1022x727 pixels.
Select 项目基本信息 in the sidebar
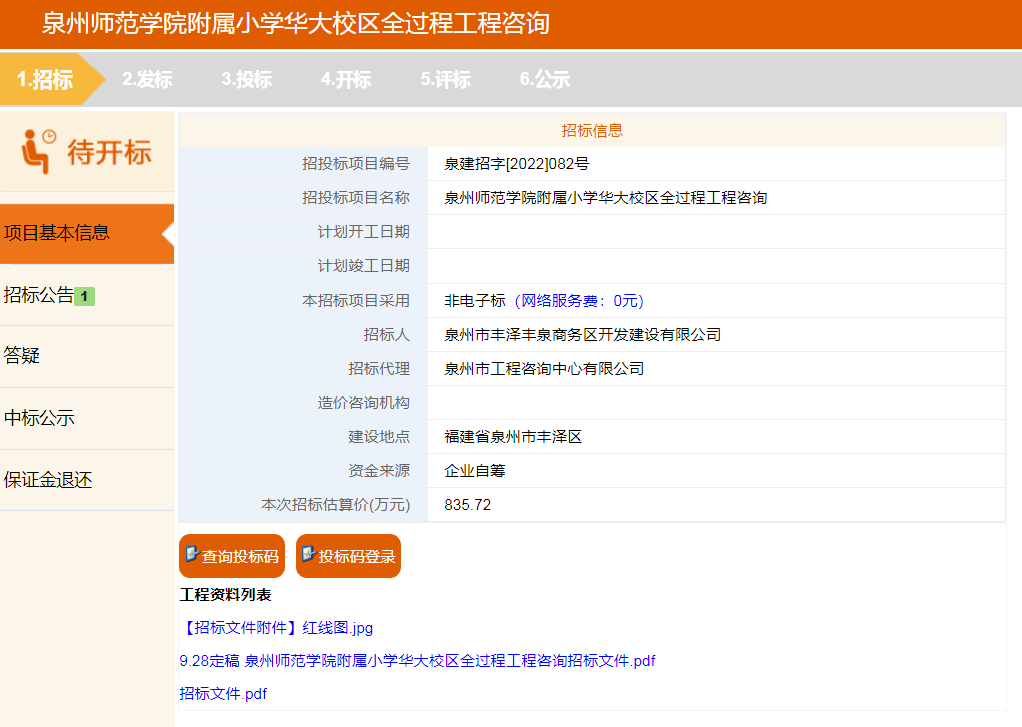(x=87, y=233)
